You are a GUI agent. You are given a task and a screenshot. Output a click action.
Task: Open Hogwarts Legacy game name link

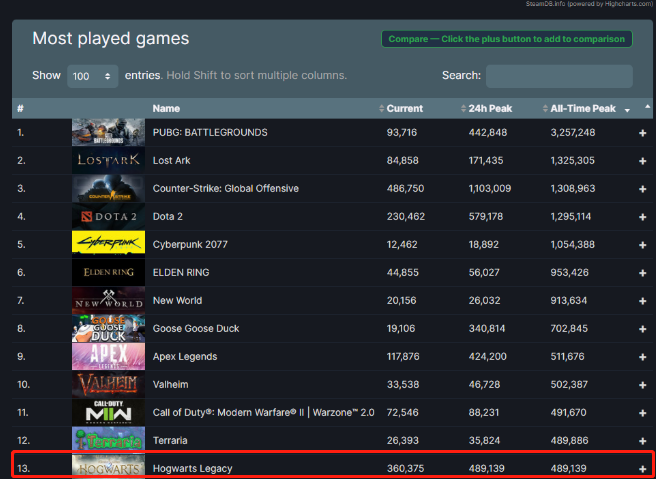(x=192, y=469)
